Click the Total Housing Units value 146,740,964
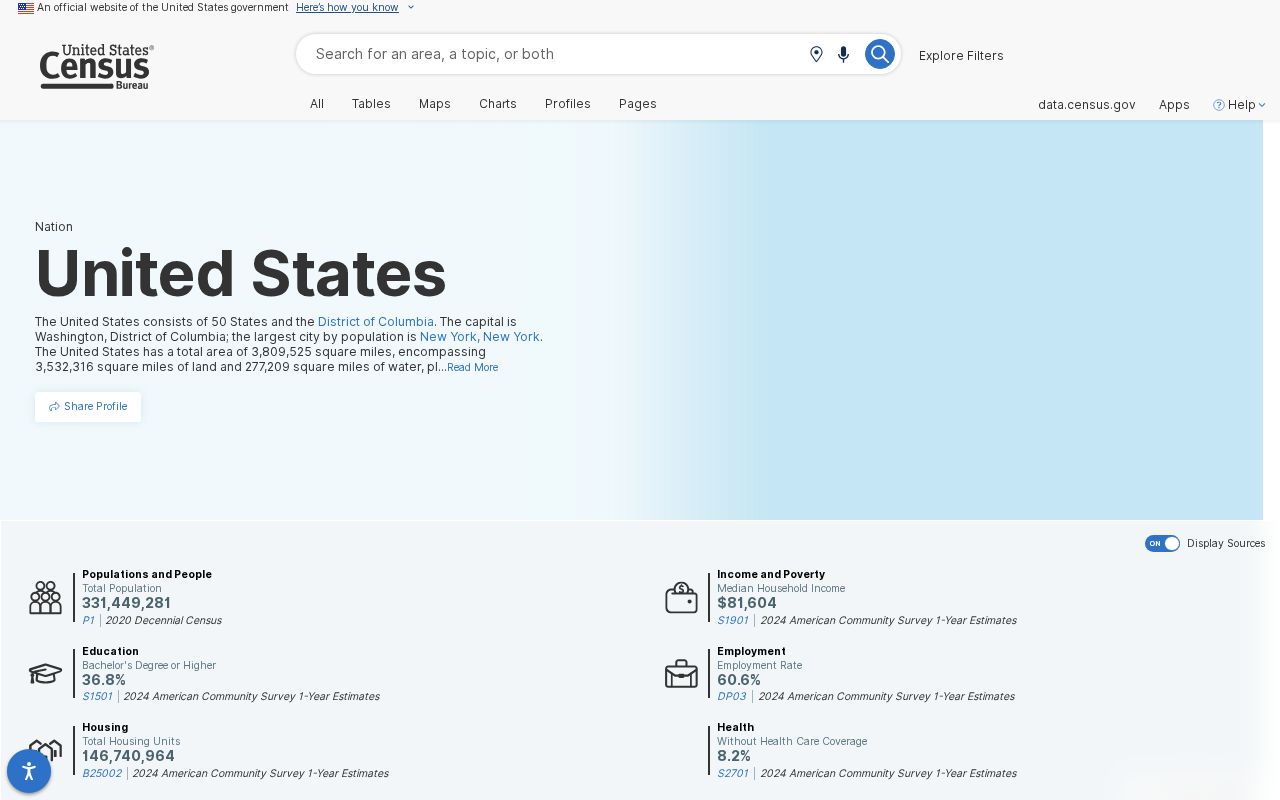Viewport: 1280px width, 800px height. coord(128,756)
